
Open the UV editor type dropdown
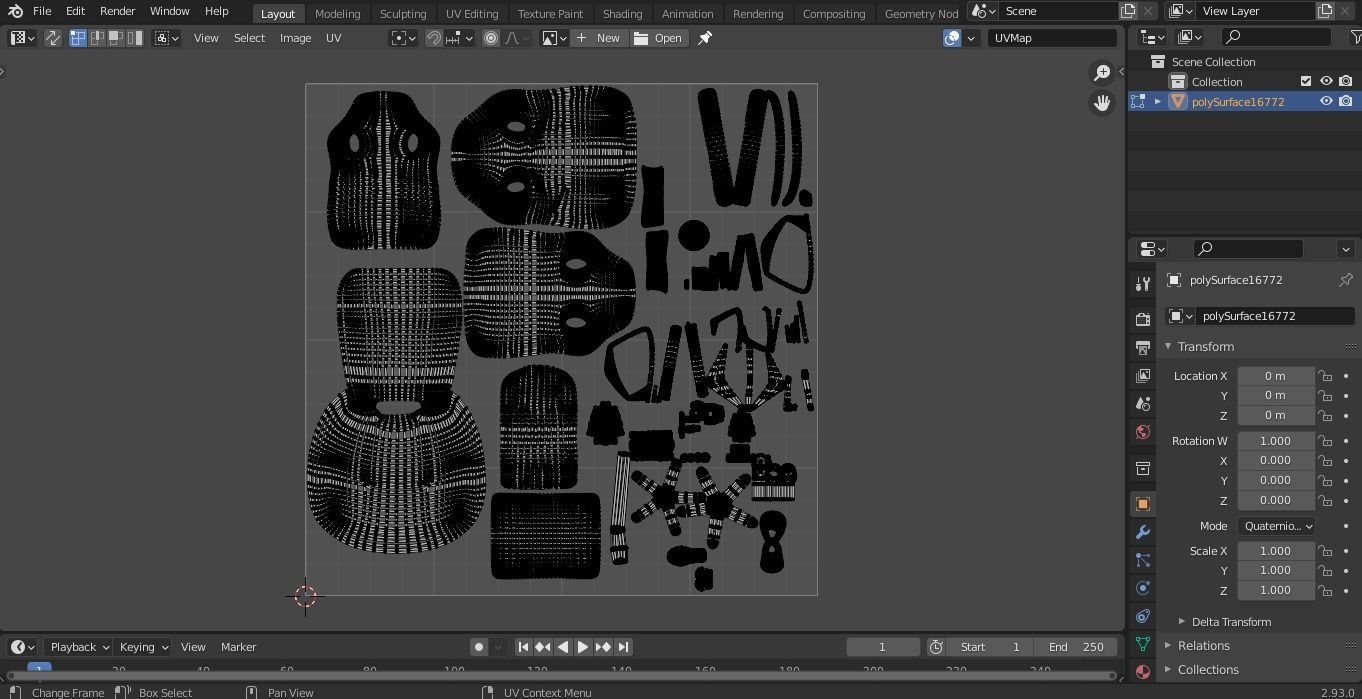click(x=22, y=38)
